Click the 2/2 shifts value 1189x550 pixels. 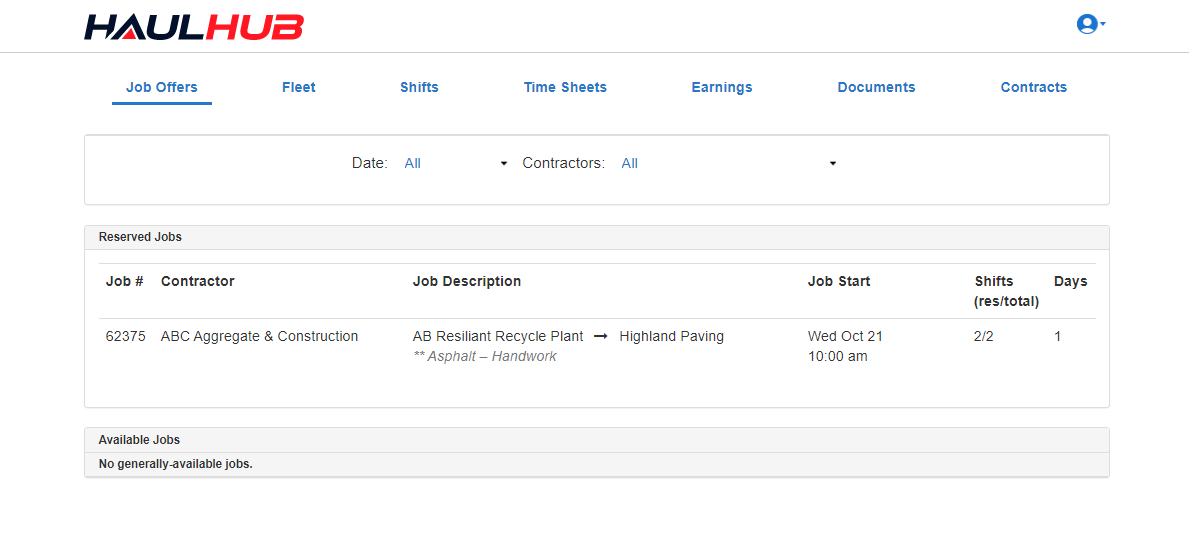coord(984,336)
